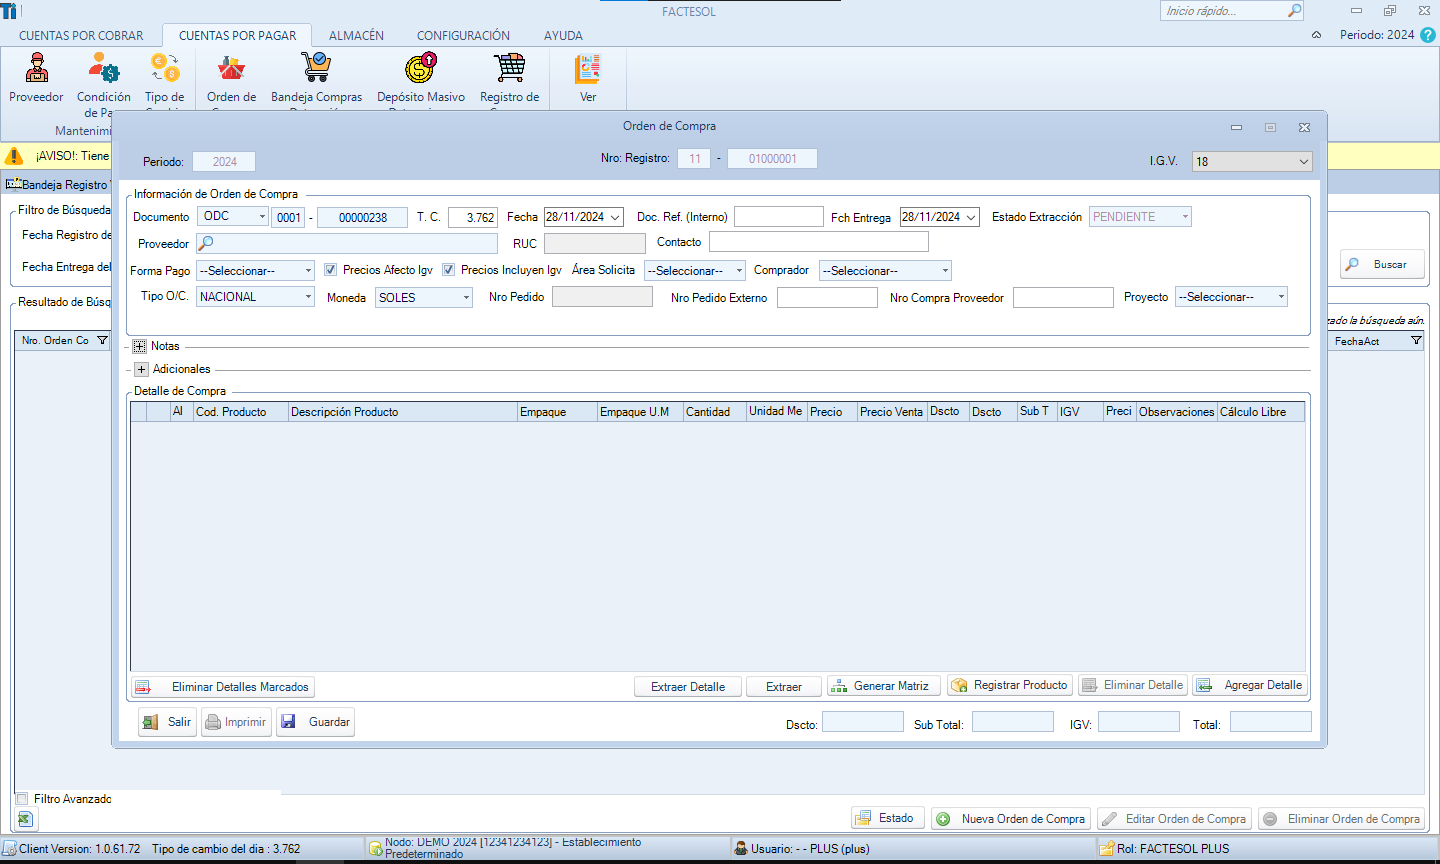
Task: Expand the Notas section
Action: pos(140,347)
